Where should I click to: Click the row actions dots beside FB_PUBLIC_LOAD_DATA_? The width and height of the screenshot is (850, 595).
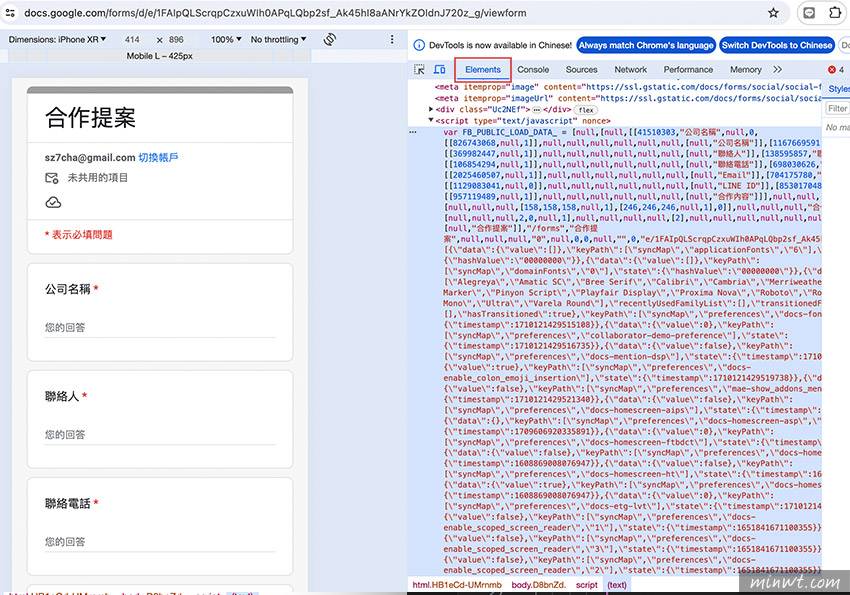(x=413, y=132)
